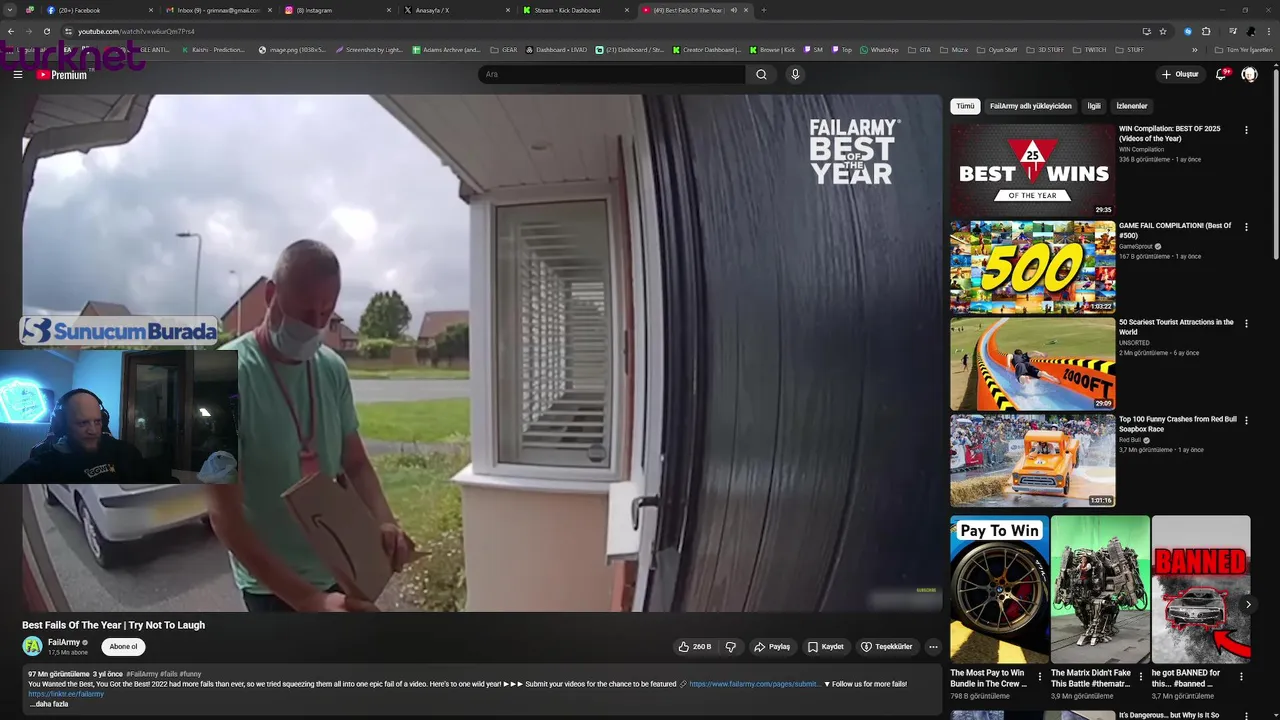1280x720 pixels.
Task: Open options for WIN Compilation video
Action: pyautogui.click(x=1246, y=130)
